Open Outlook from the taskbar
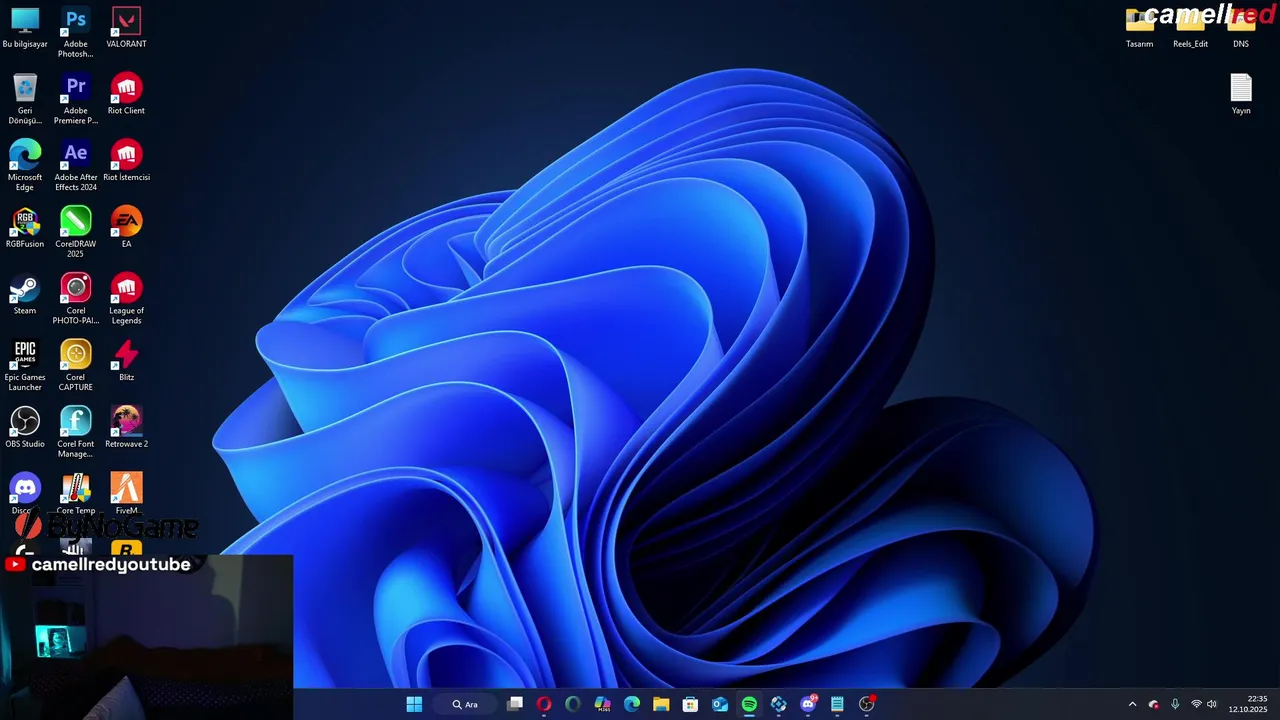This screenshot has width=1280, height=720. [720, 704]
